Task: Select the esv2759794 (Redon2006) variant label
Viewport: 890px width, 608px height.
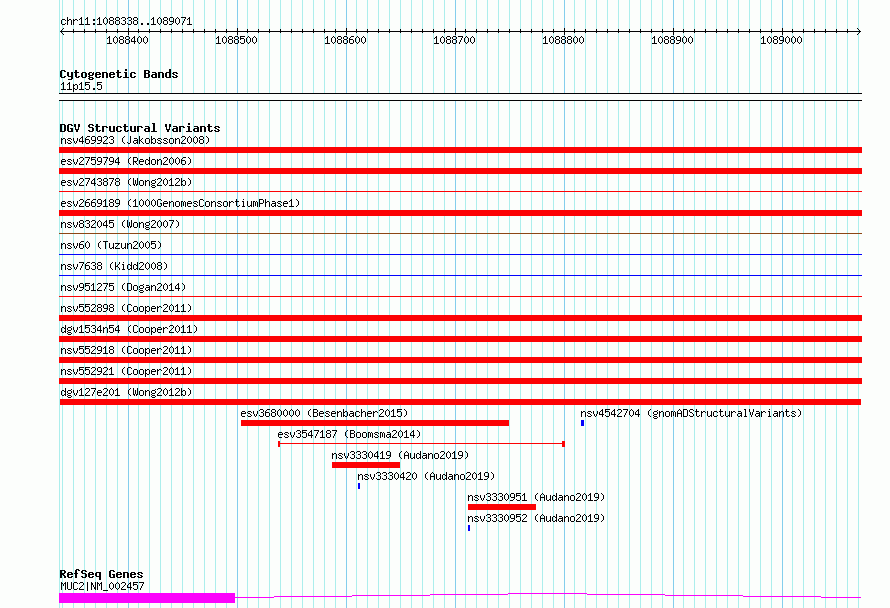Action: (x=126, y=161)
